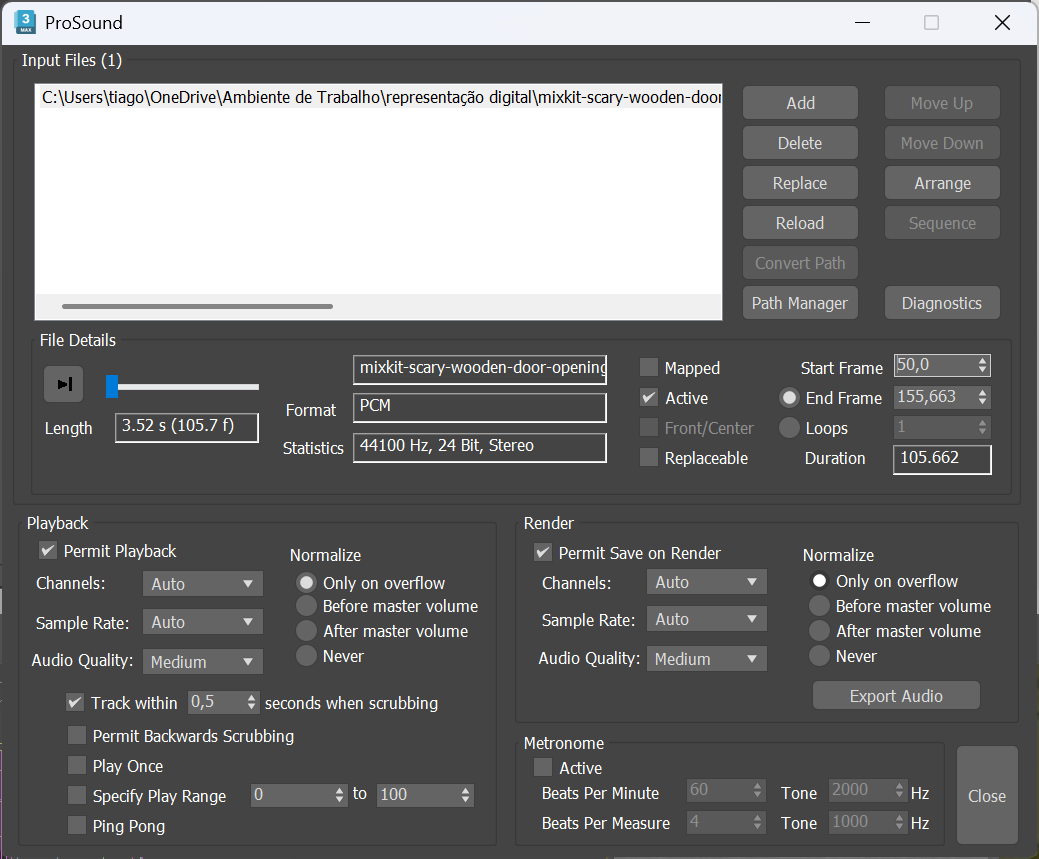Click the Add file button
Screen dimensions: 1039x859
800,103
